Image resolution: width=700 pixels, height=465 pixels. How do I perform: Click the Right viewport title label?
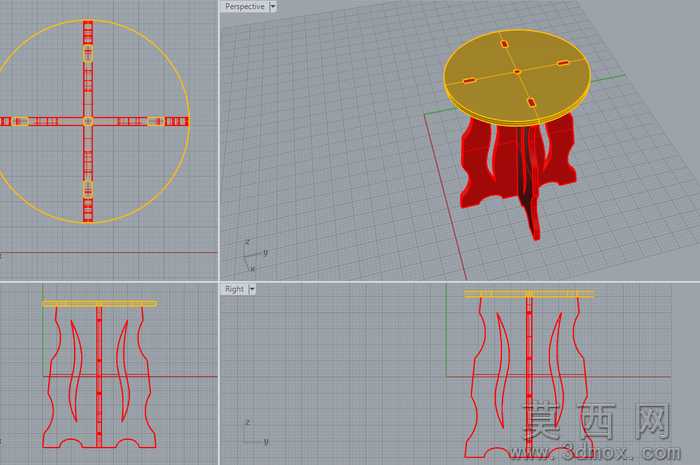pyautogui.click(x=234, y=289)
